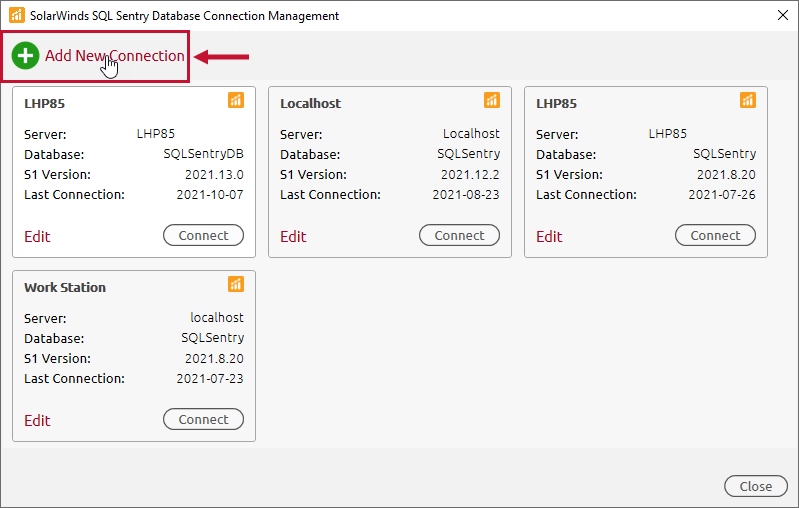The image size is (799, 508).
Task: Open Edit for the Localhost connection card
Action: coord(293,236)
